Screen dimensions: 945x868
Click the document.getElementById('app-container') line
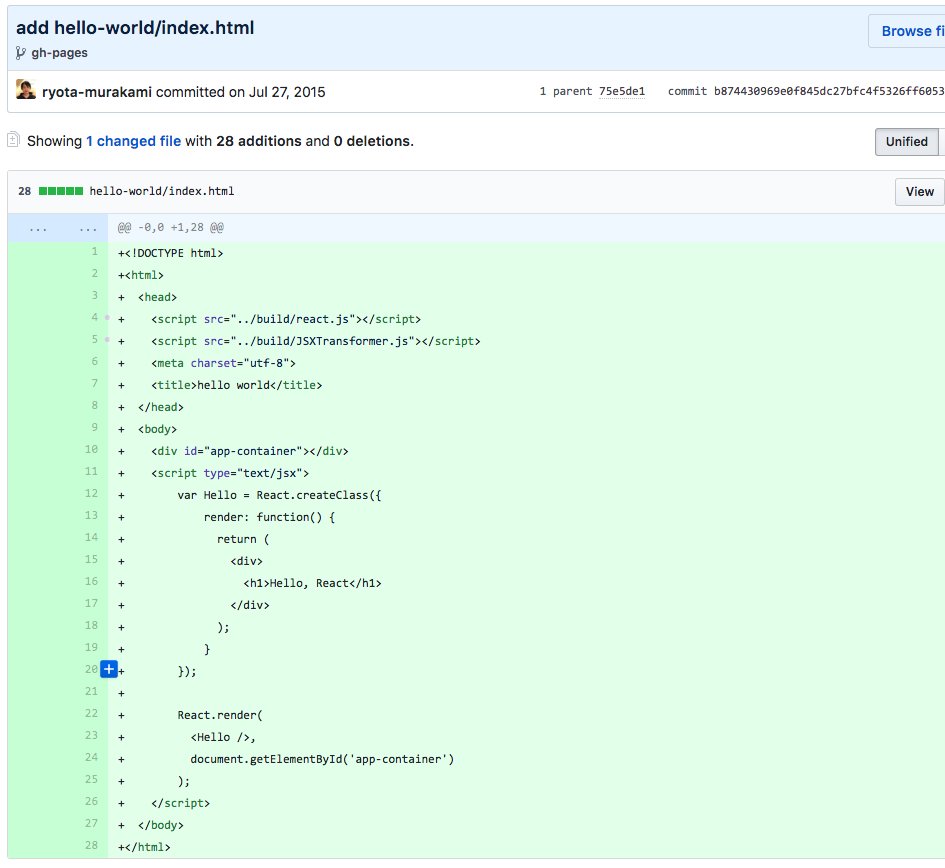322,760
